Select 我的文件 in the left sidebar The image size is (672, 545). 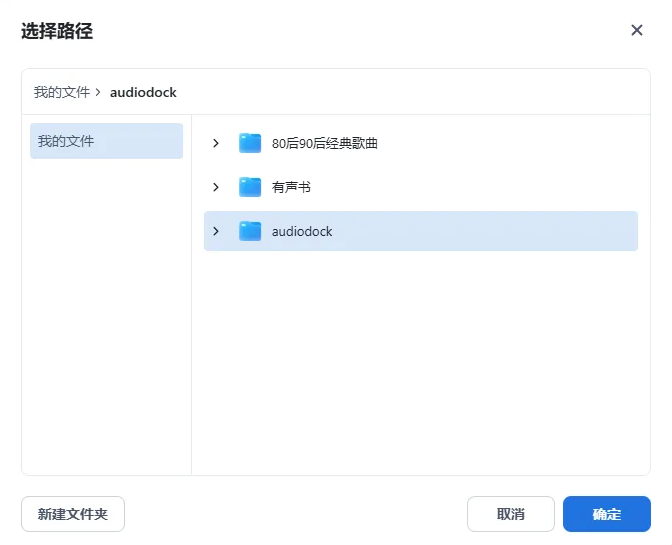click(x=106, y=141)
